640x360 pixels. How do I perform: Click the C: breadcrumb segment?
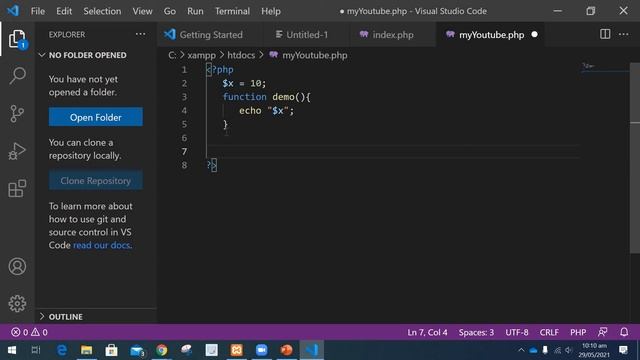[x=172, y=55]
